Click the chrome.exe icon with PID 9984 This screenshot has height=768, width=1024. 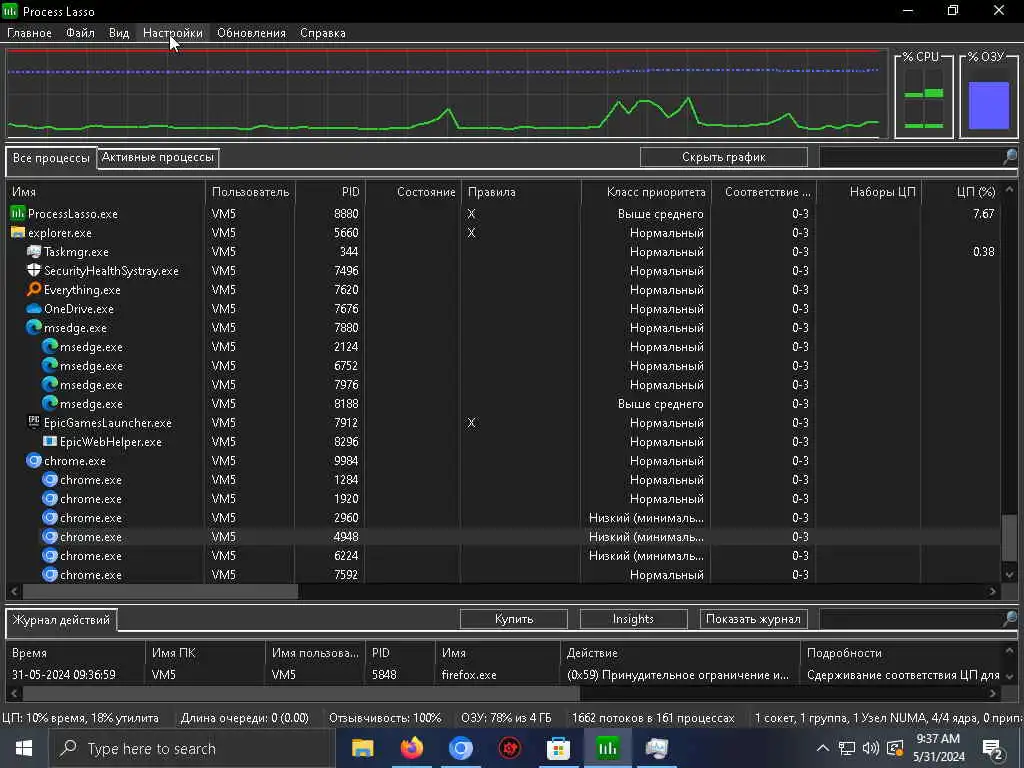click(x=34, y=460)
